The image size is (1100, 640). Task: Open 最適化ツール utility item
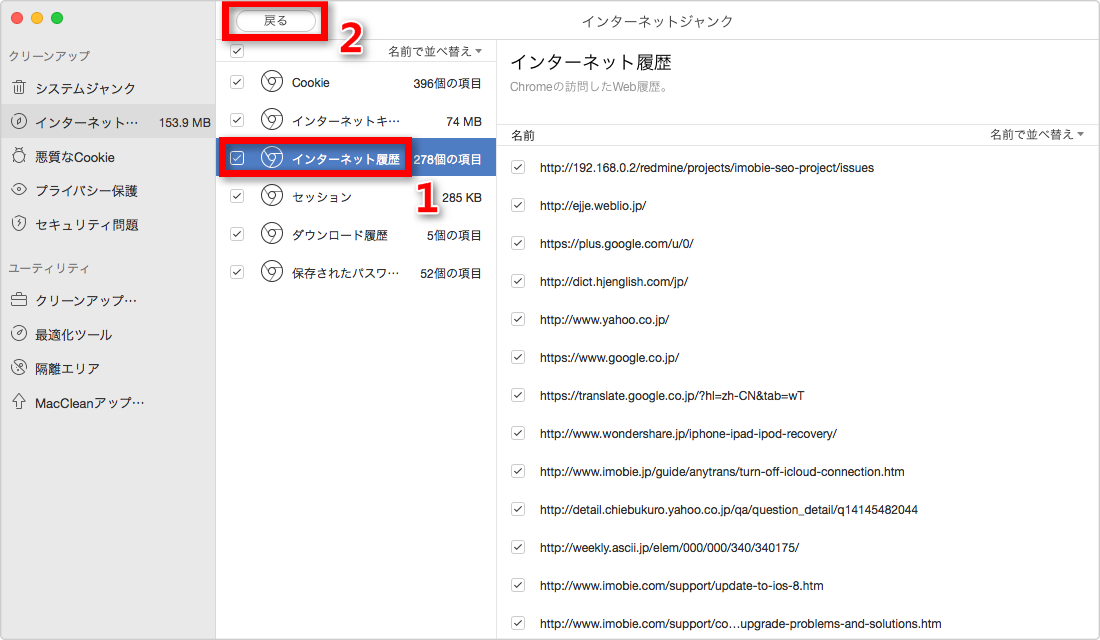108,333
